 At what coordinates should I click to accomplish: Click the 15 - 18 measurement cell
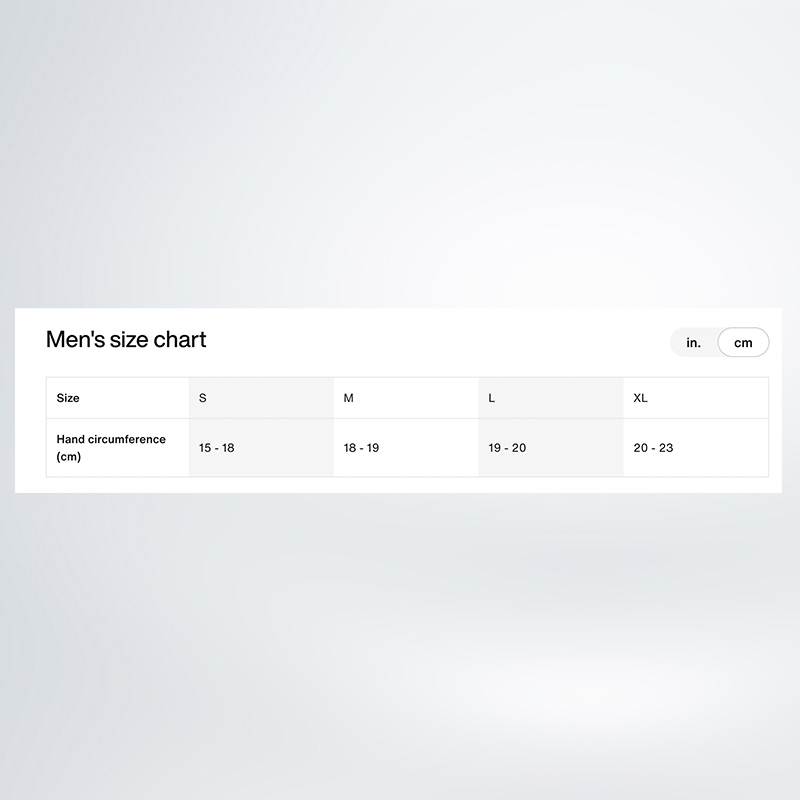point(261,448)
